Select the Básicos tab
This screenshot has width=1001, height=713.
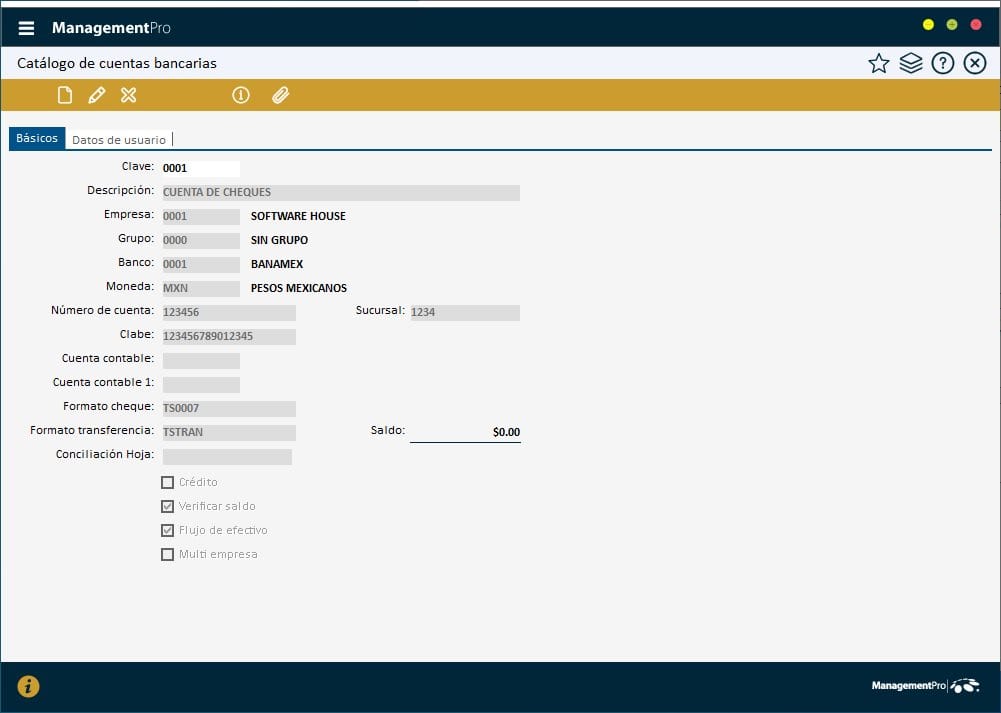click(x=37, y=138)
